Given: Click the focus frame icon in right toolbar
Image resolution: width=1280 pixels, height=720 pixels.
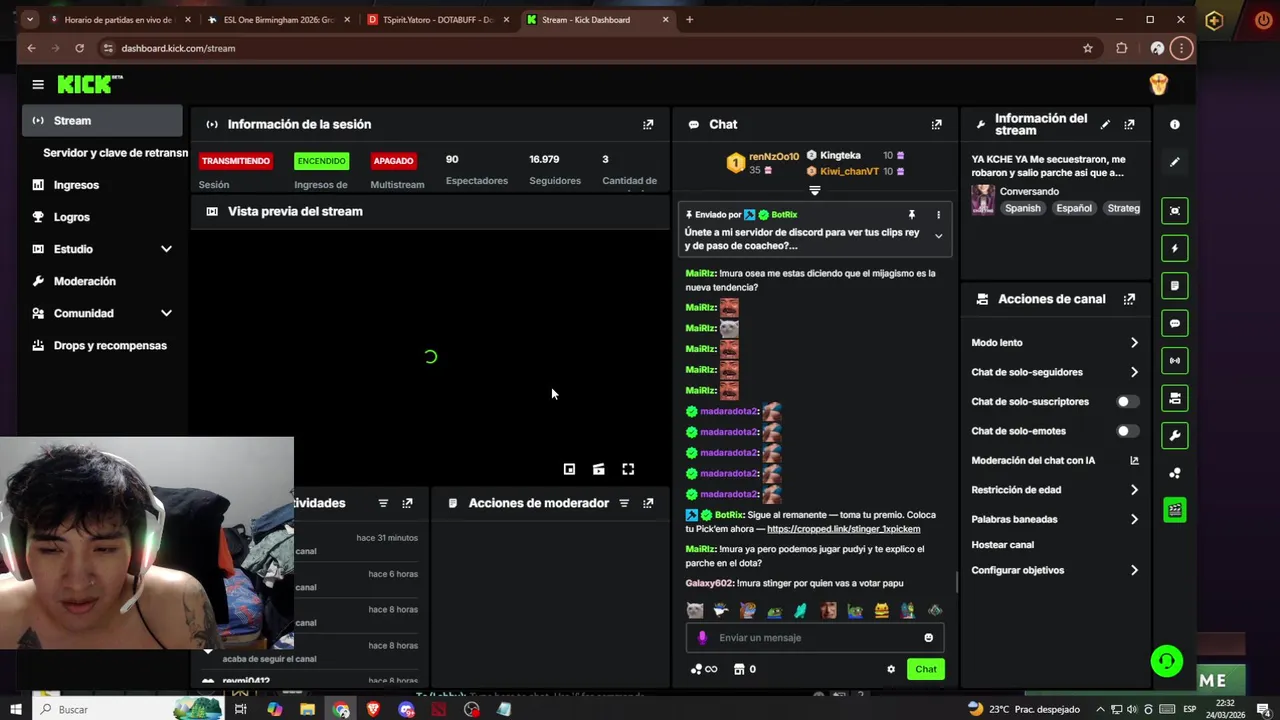Looking at the screenshot, I should tap(1175, 210).
